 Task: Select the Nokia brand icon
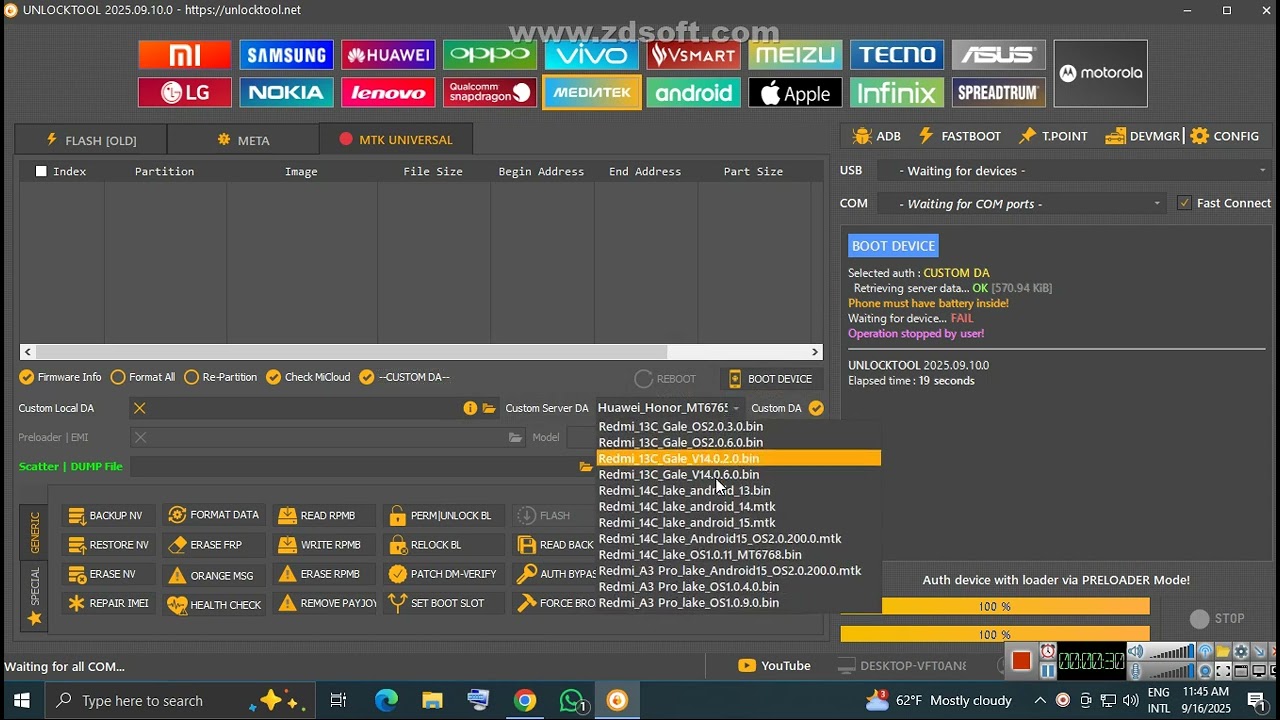pyautogui.click(x=286, y=93)
